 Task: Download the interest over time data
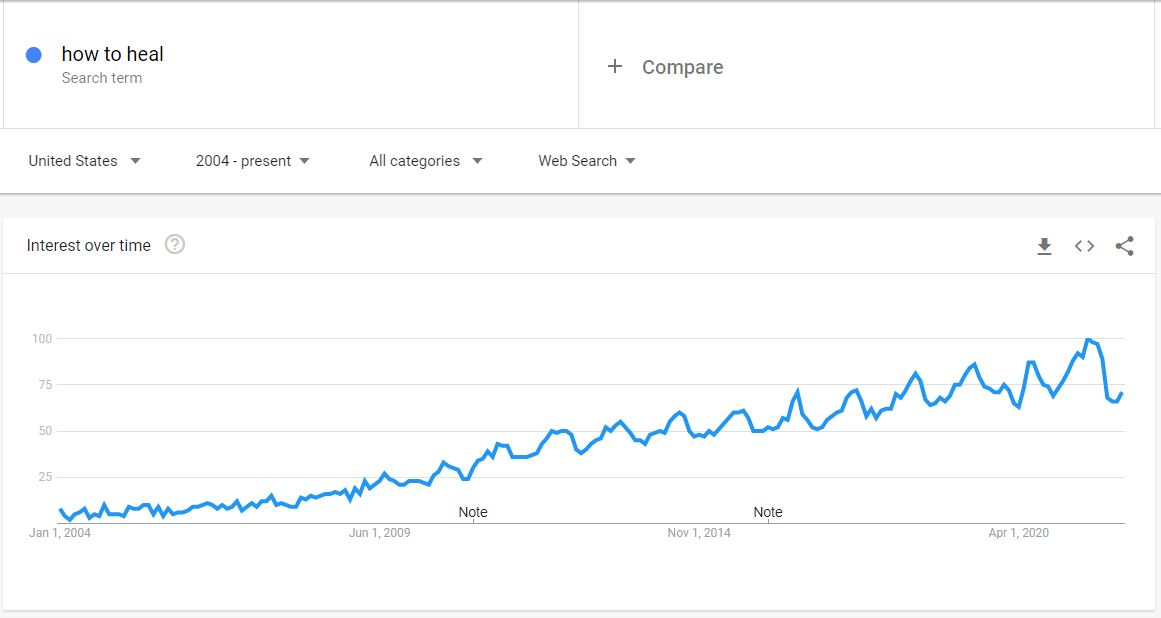[1044, 246]
